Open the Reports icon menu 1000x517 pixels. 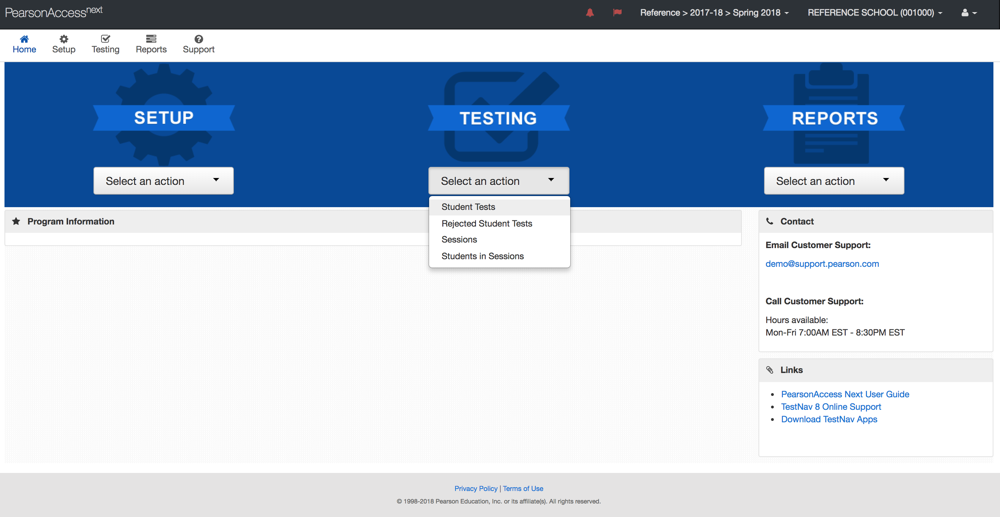pyautogui.click(x=151, y=40)
